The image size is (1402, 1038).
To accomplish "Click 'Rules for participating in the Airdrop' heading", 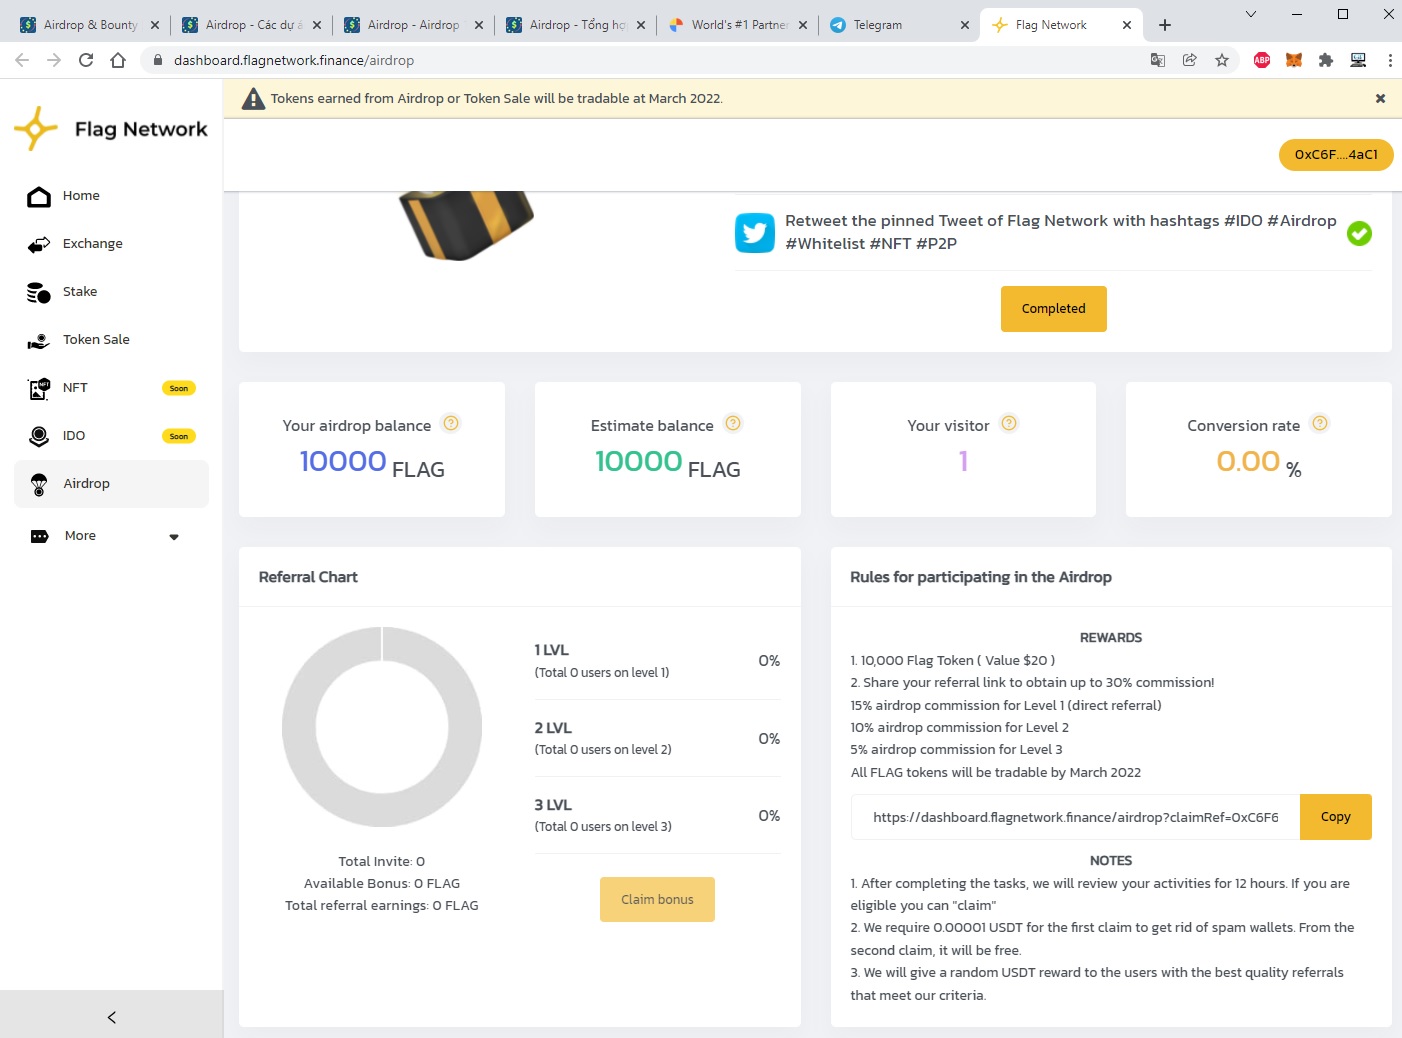I will 981,577.
